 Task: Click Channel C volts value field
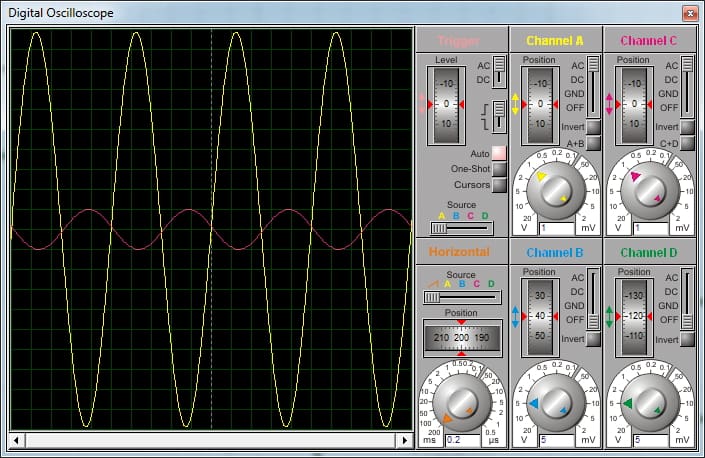[651, 228]
